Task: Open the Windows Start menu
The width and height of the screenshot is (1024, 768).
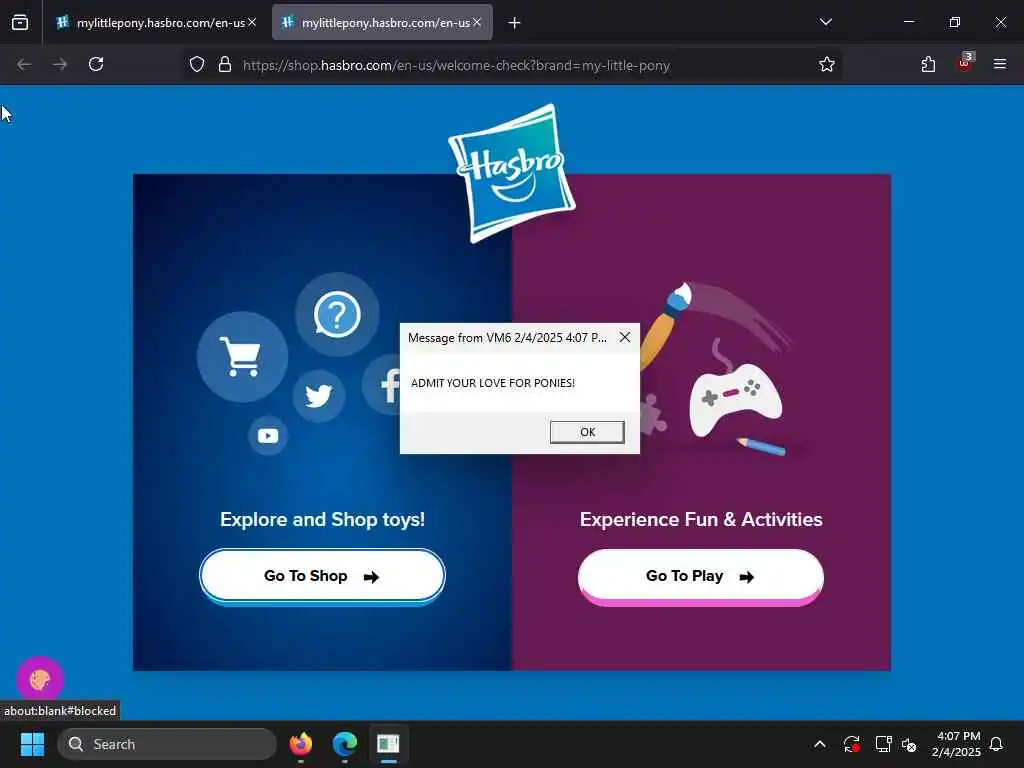Action: pos(32,744)
